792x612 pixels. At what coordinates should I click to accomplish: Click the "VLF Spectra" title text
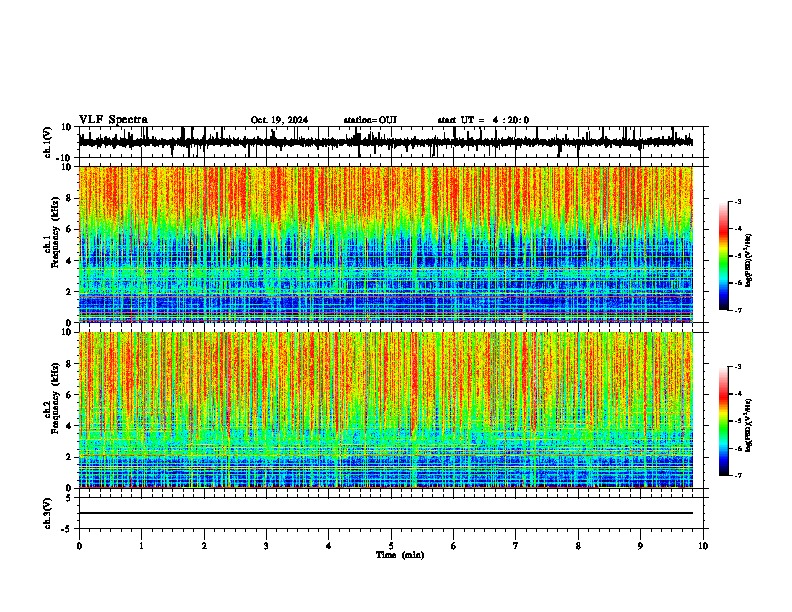[113, 120]
